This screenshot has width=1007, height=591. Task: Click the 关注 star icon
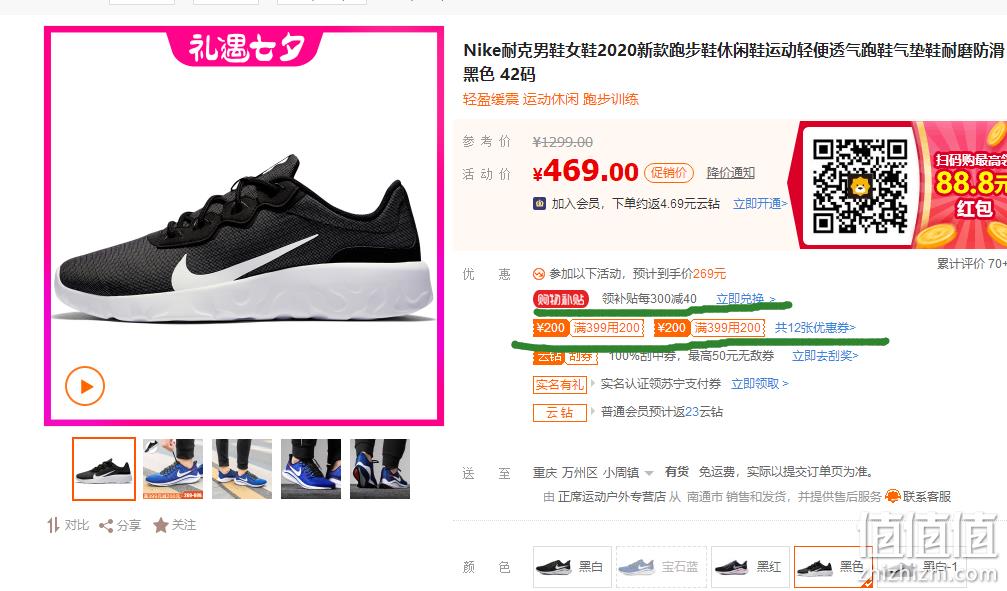click(x=161, y=525)
